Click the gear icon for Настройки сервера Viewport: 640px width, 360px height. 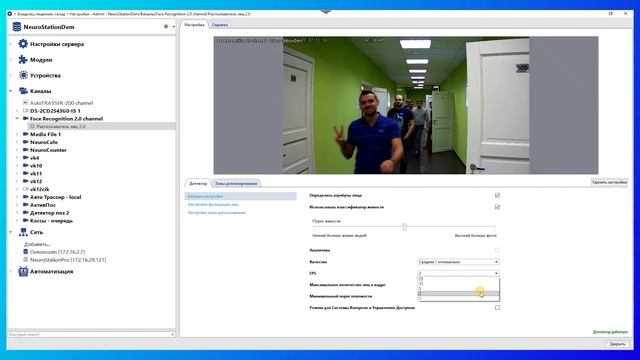tap(23, 44)
